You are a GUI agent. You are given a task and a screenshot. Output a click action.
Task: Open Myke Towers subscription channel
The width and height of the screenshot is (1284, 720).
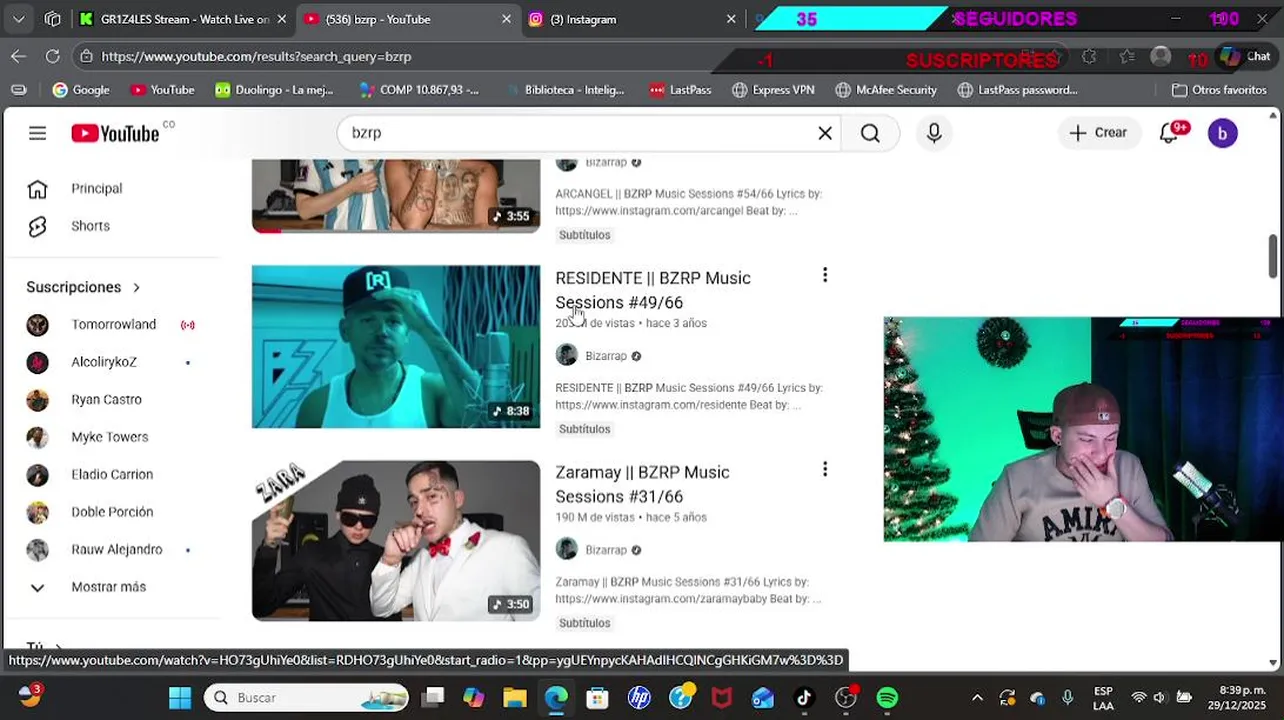(110, 437)
